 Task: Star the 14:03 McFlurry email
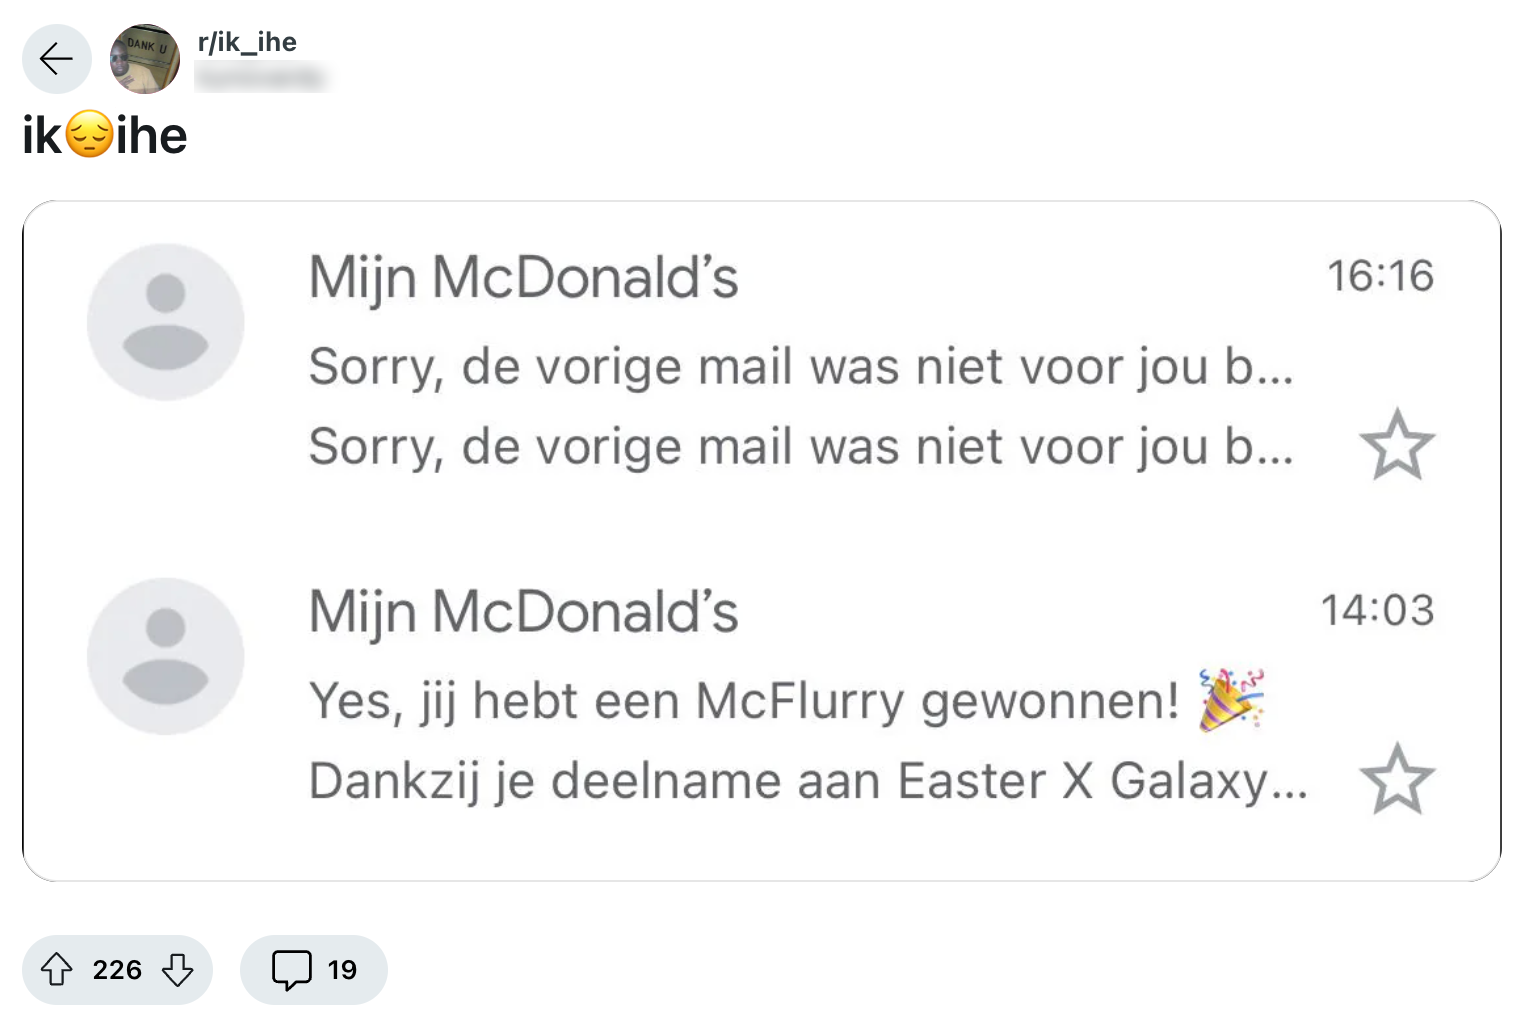pos(1397,779)
